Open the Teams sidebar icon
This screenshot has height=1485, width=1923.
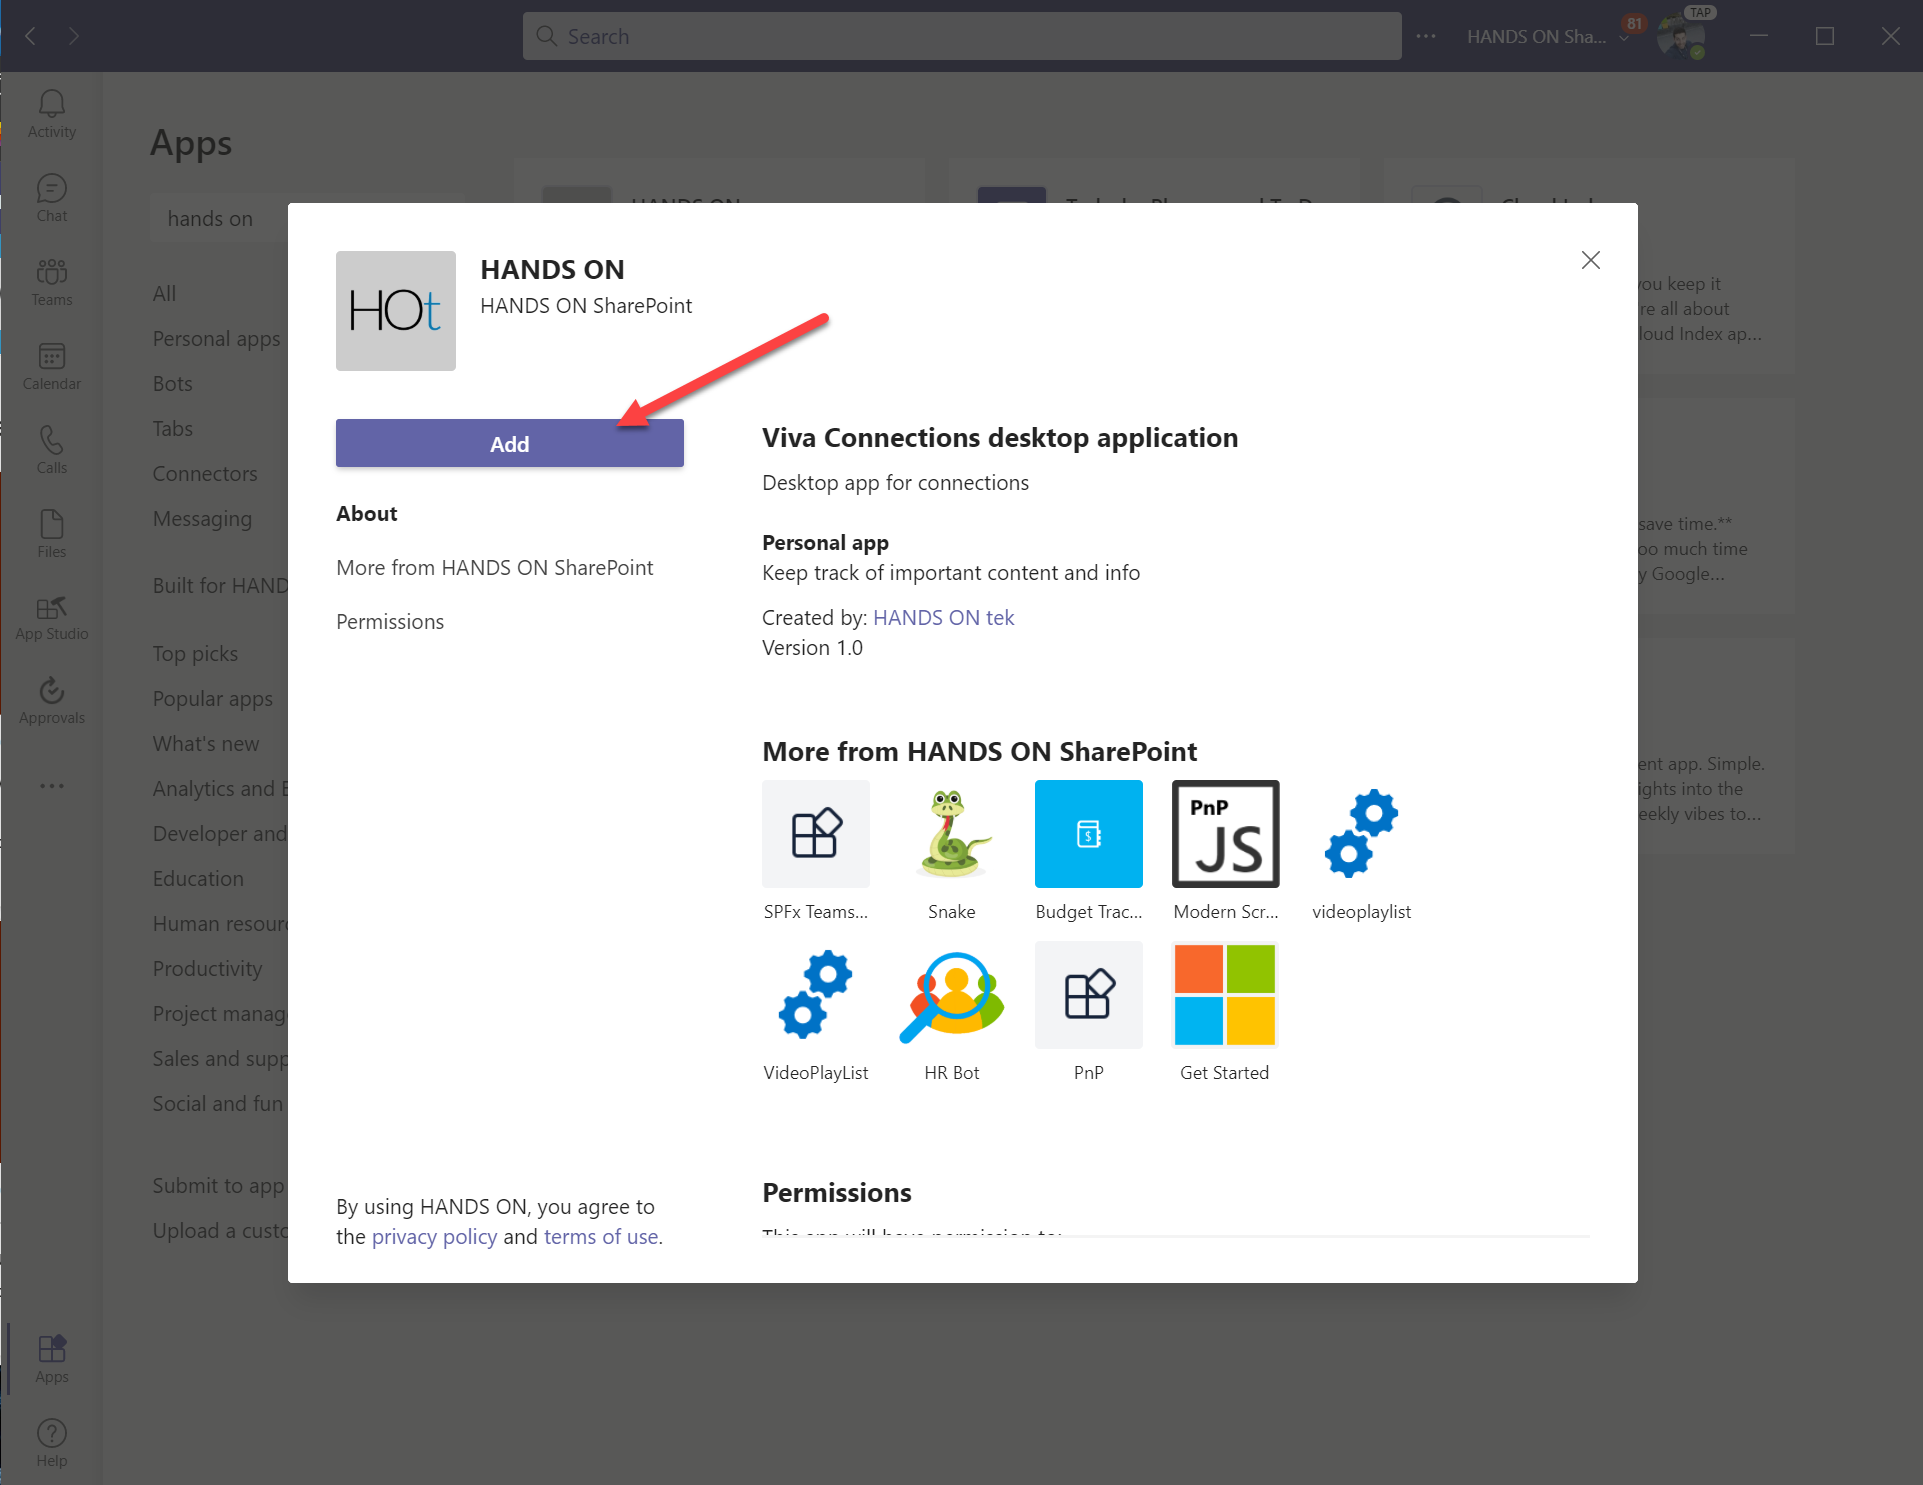pyautogui.click(x=51, y=281)
